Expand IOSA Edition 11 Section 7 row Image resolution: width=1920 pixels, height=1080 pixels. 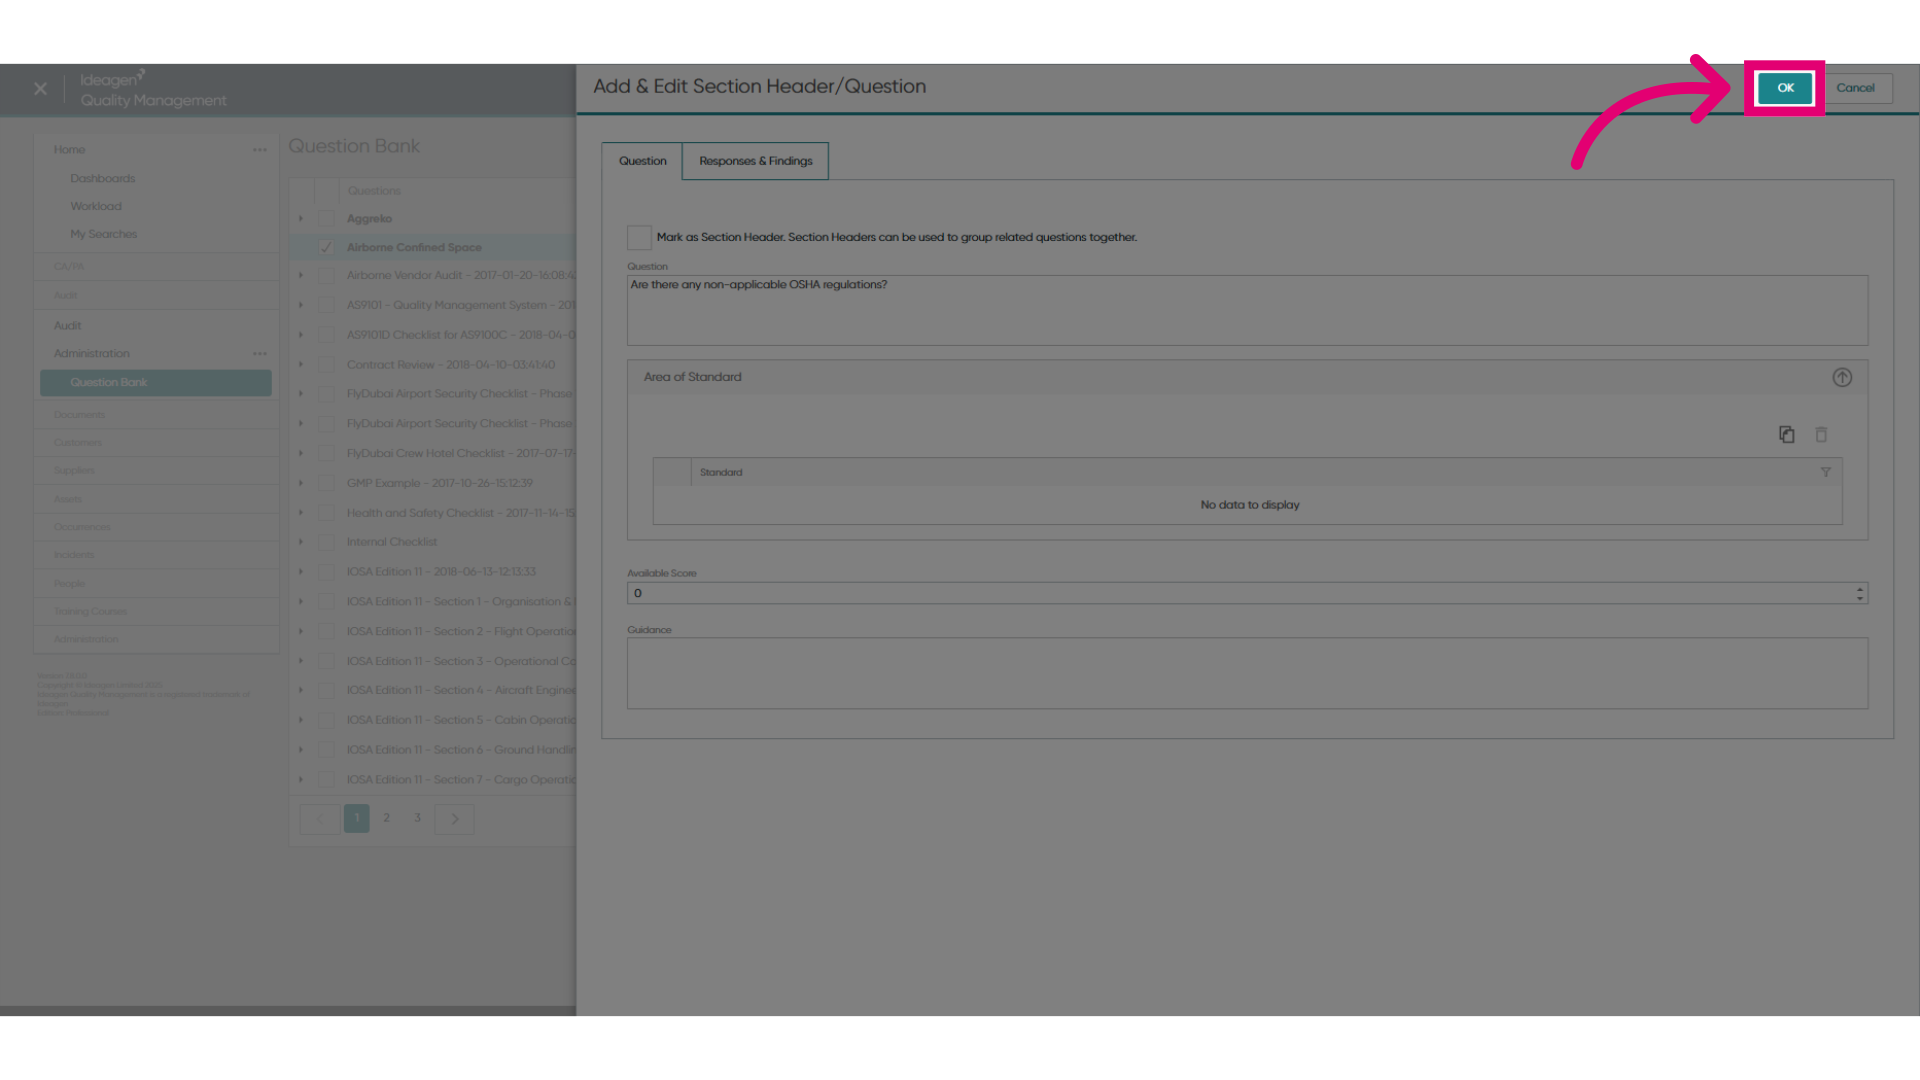click(300, 779)
